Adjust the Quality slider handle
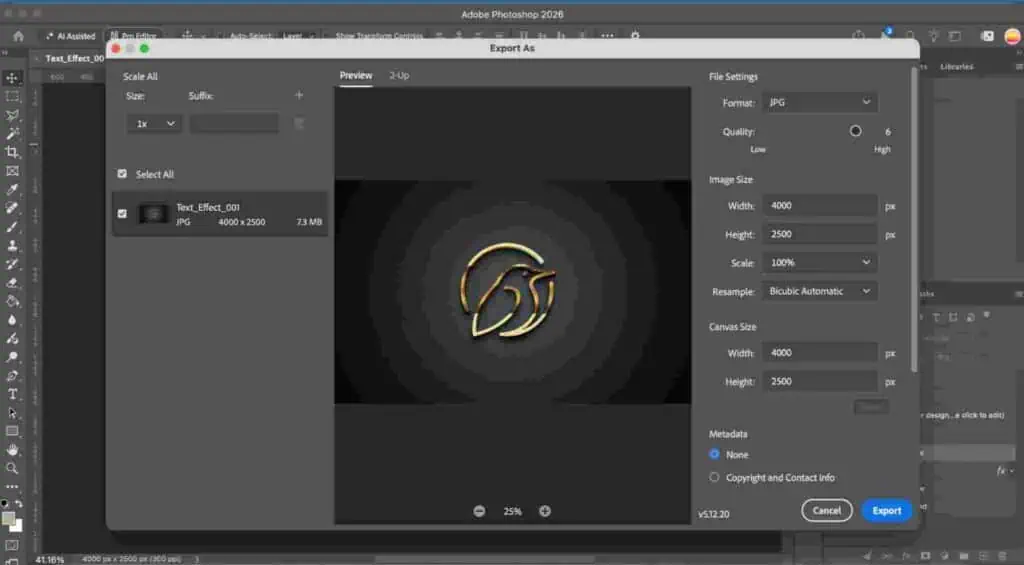1024x565 pixels. pyautogui.click(x=856, y=131)
